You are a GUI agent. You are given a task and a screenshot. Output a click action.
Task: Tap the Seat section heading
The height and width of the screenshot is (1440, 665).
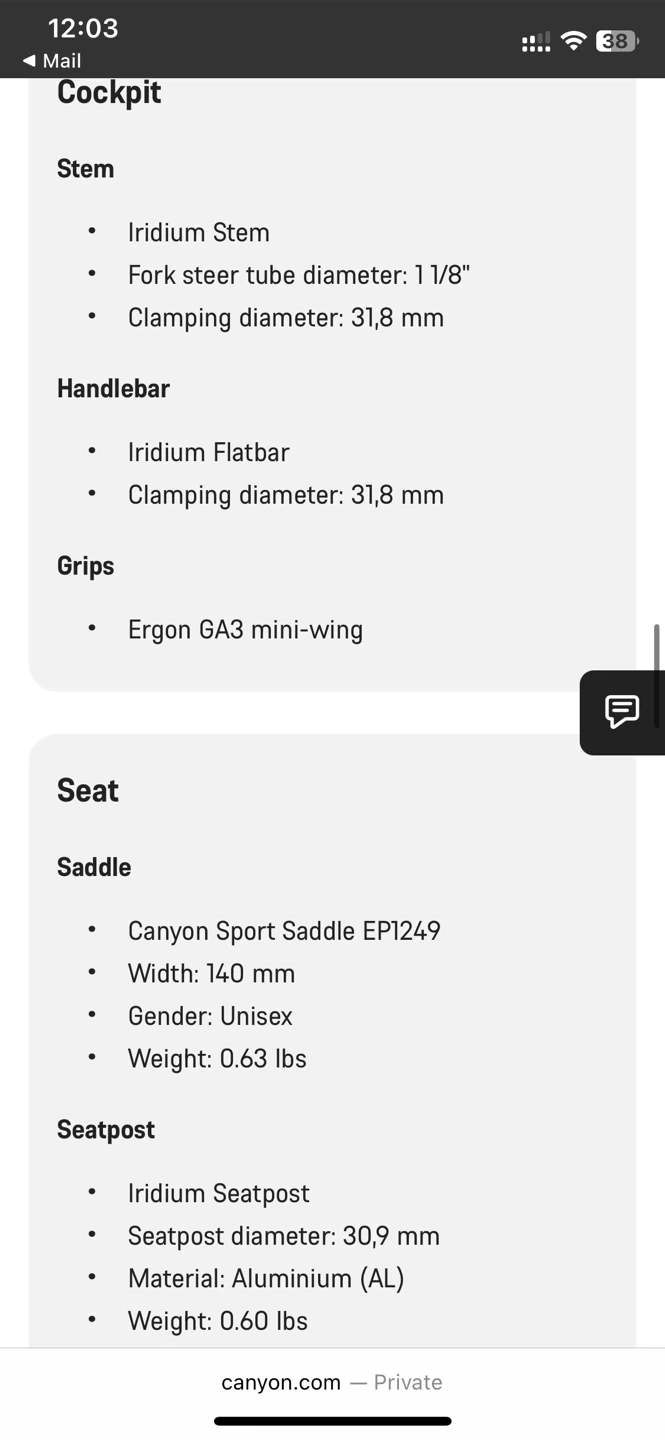88,791
